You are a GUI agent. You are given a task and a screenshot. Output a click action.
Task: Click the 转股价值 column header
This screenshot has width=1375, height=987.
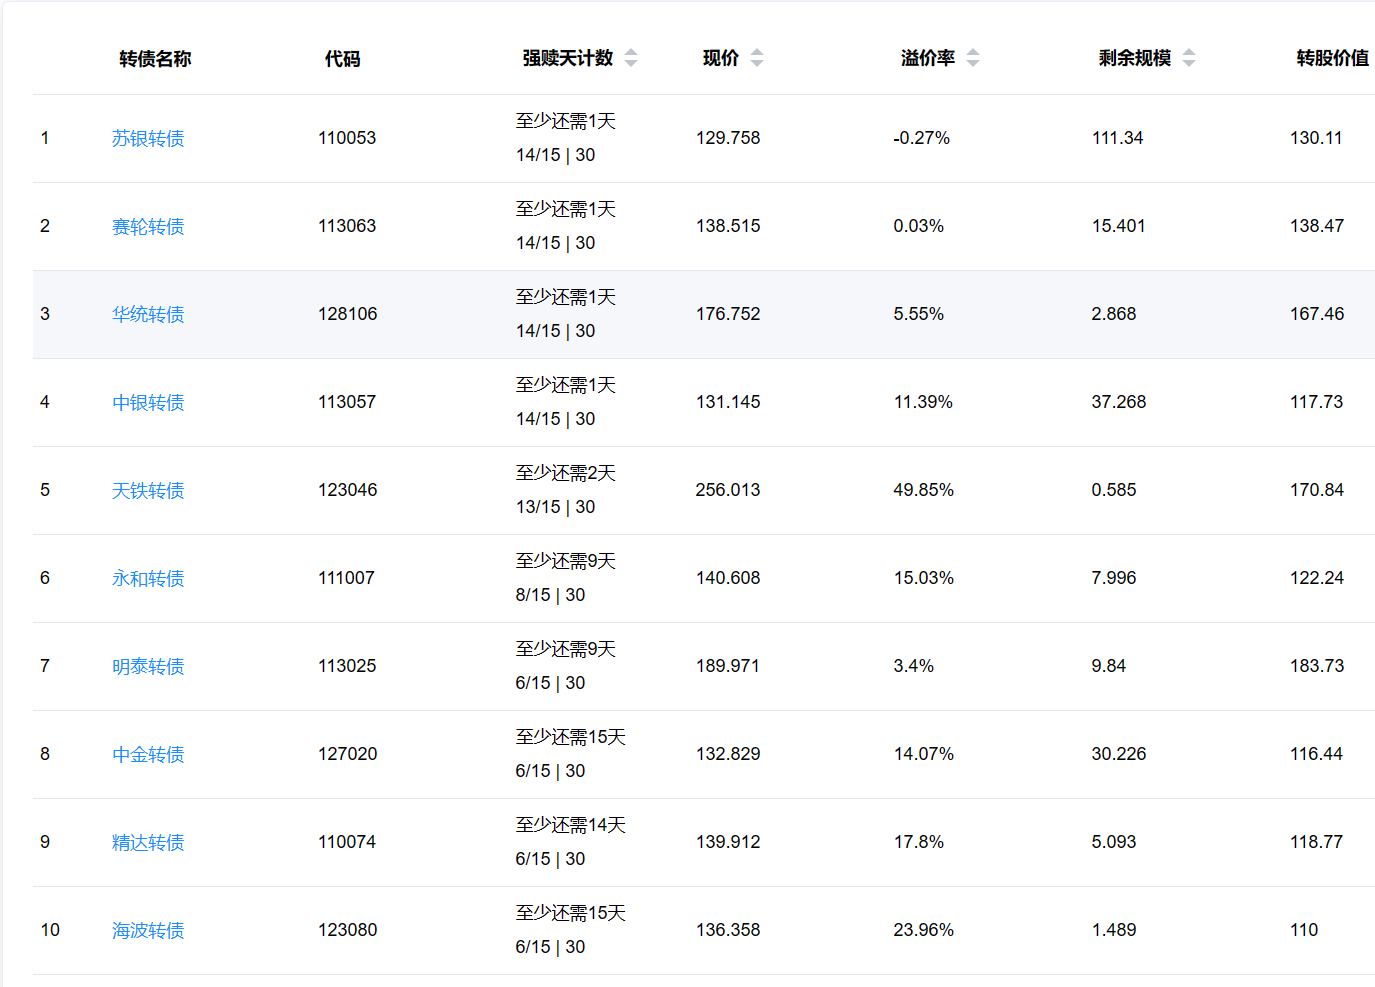[1332, 58]
